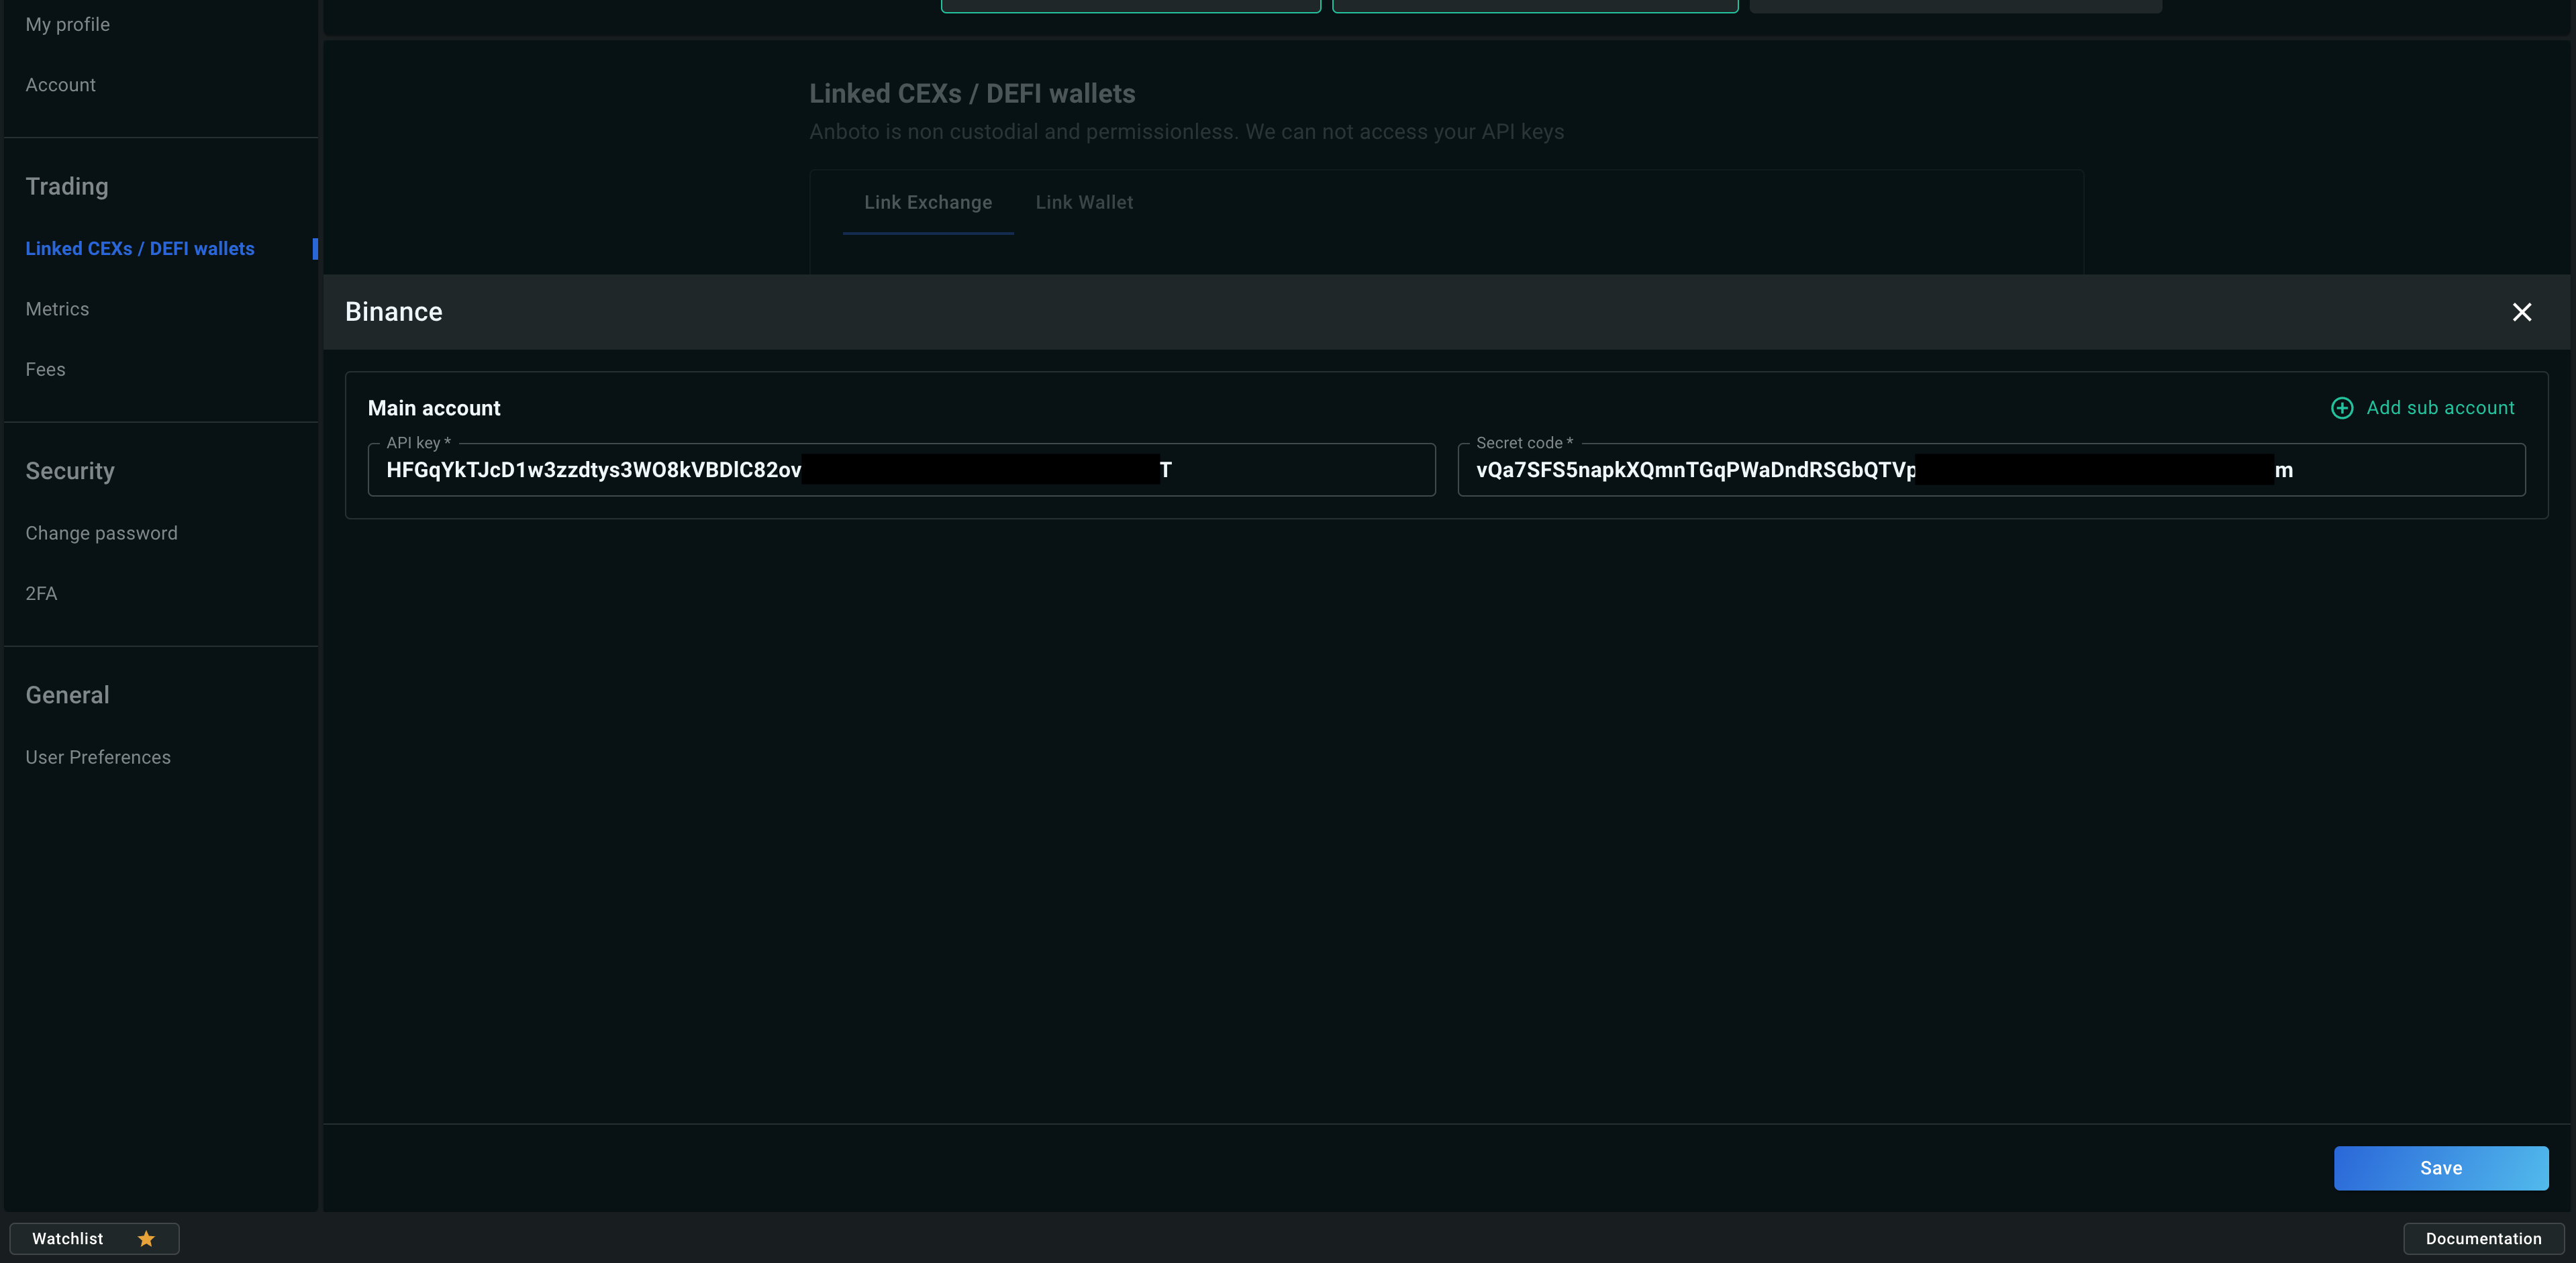Image resolution: width=2576 pixels, height=1263 pixels.
Task: Click the Security section heading
Action: tap(70, 471)
